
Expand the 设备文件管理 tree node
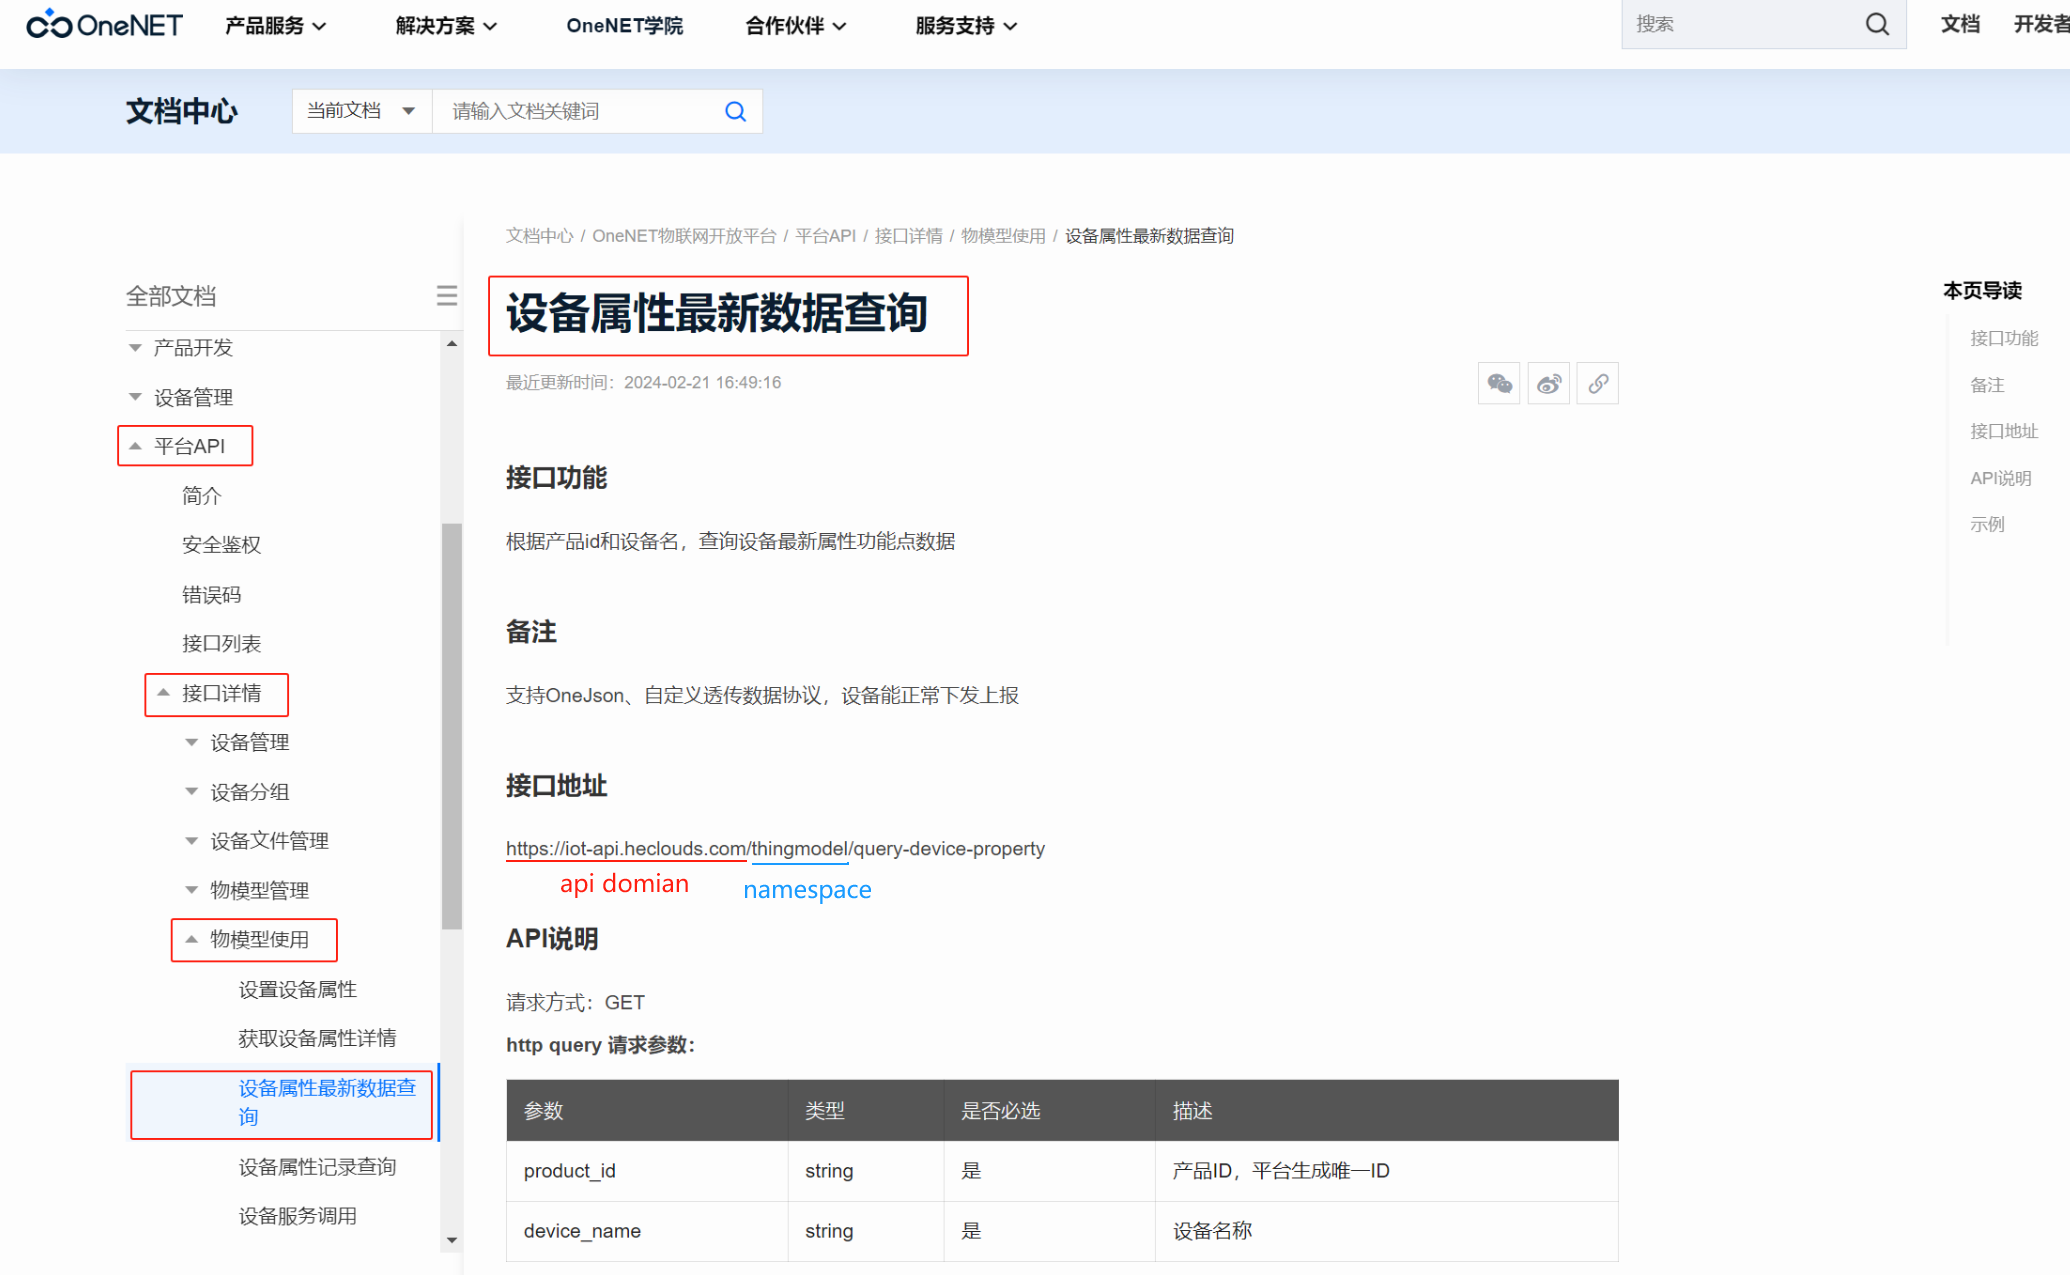192,841
